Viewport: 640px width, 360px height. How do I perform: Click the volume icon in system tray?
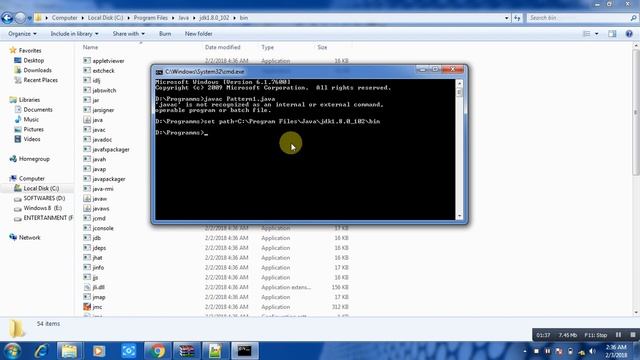[592, 351]
